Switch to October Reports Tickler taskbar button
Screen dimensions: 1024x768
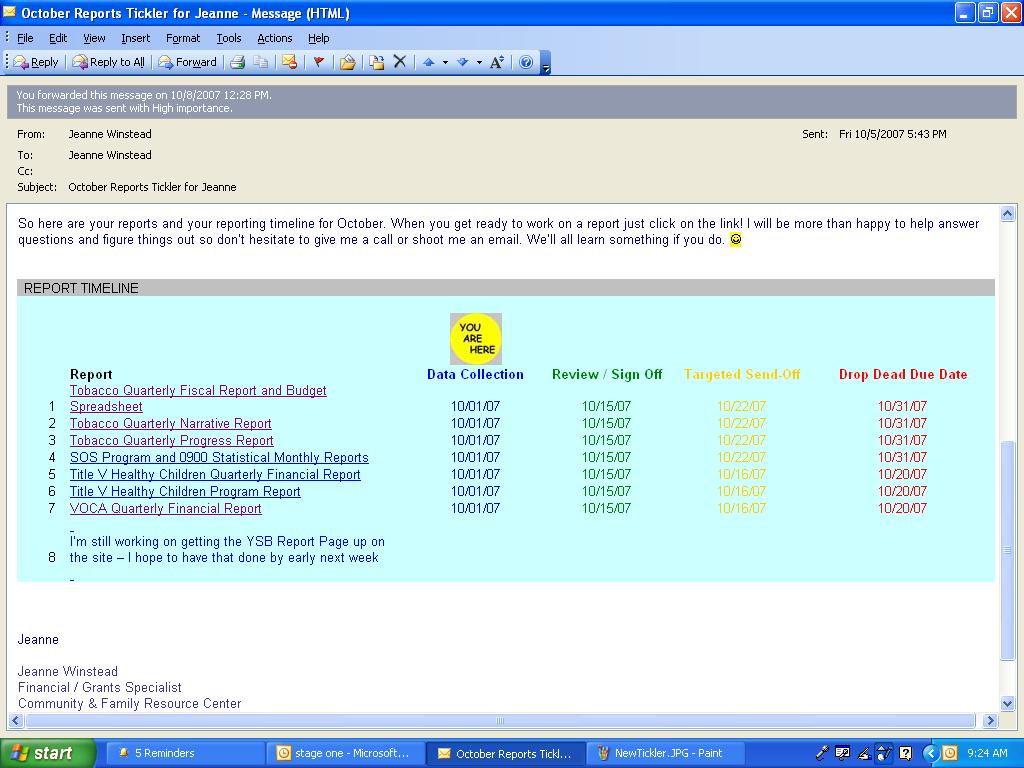[x=506, y=753]
